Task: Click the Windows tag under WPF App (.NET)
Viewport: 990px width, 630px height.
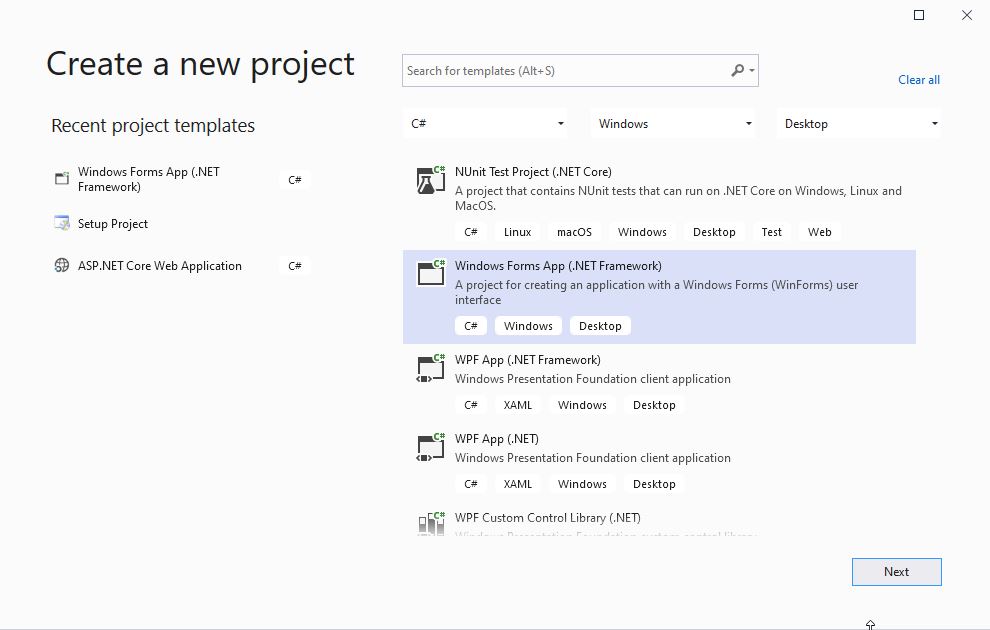Action: (x=581, y=484)
